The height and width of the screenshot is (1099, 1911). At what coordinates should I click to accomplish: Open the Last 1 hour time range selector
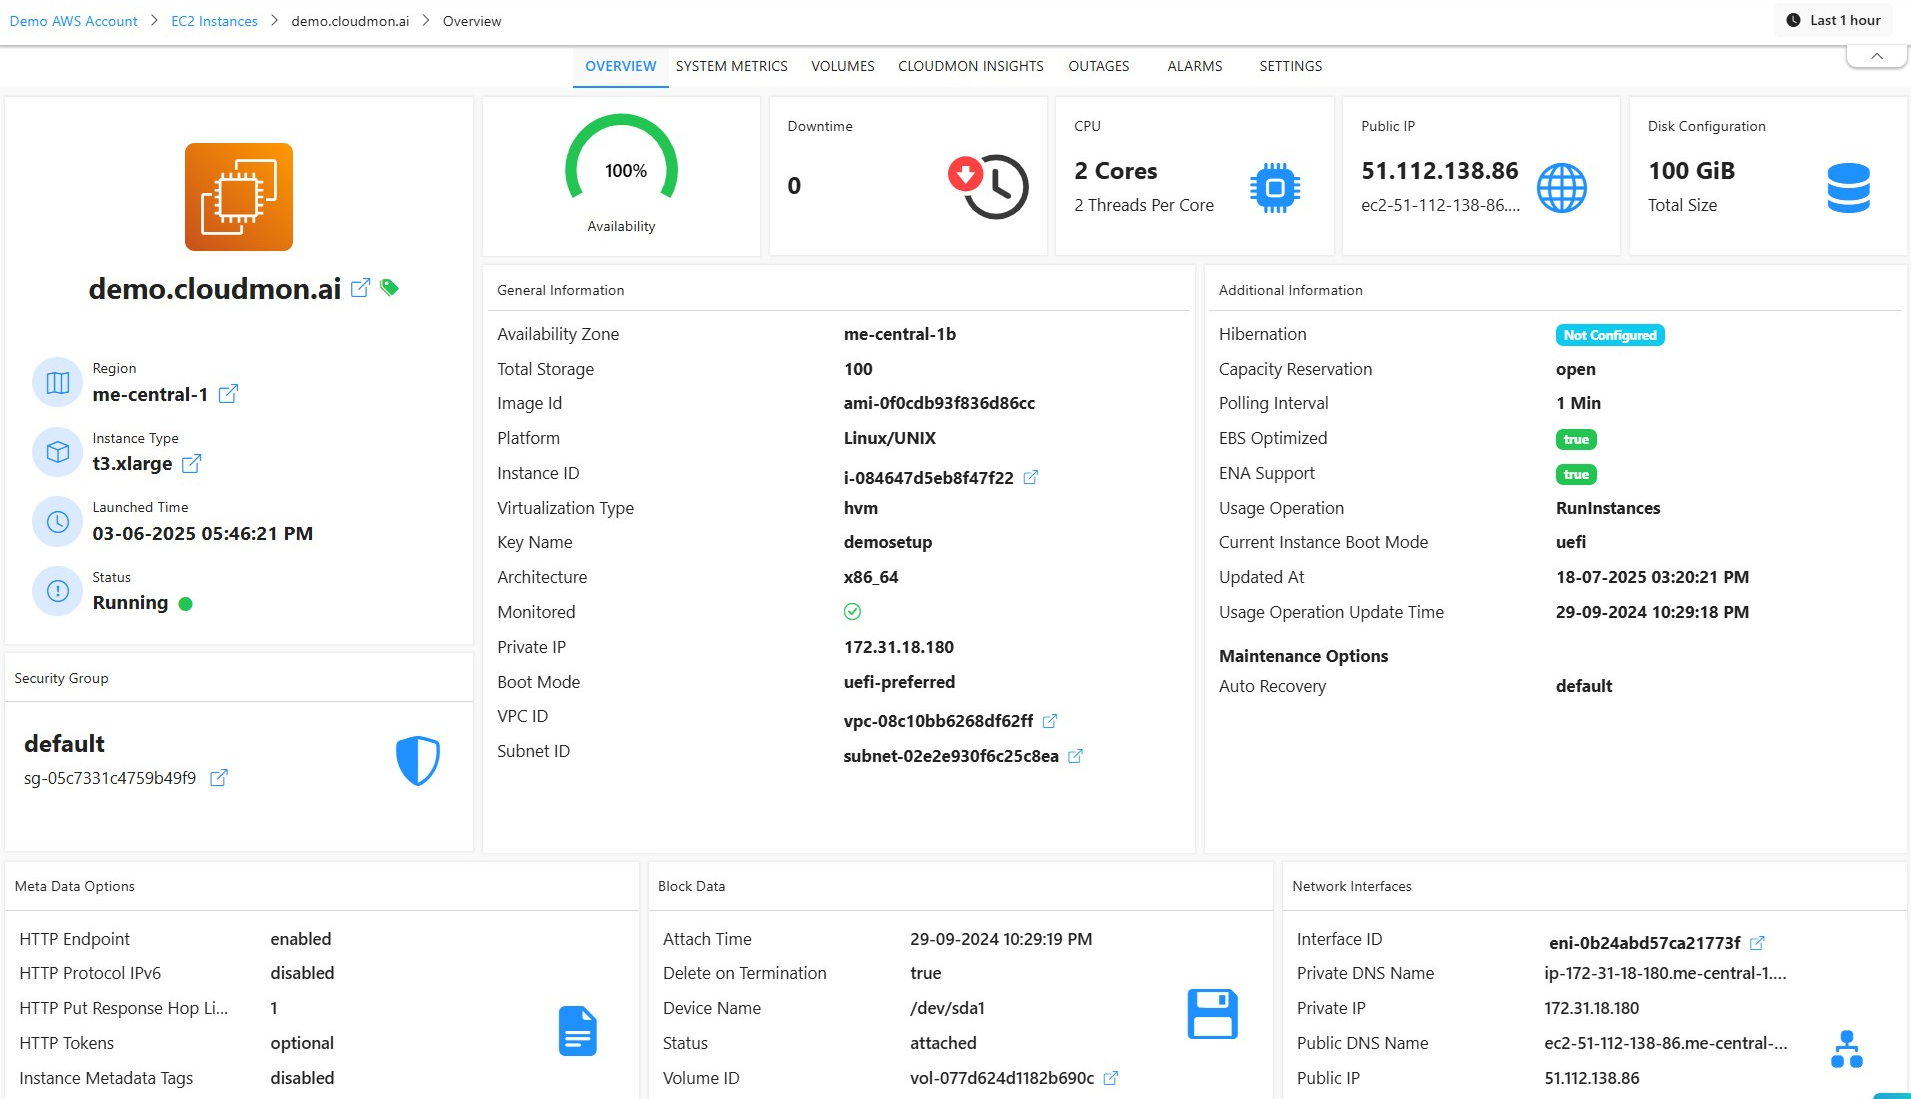(1834, 20)
